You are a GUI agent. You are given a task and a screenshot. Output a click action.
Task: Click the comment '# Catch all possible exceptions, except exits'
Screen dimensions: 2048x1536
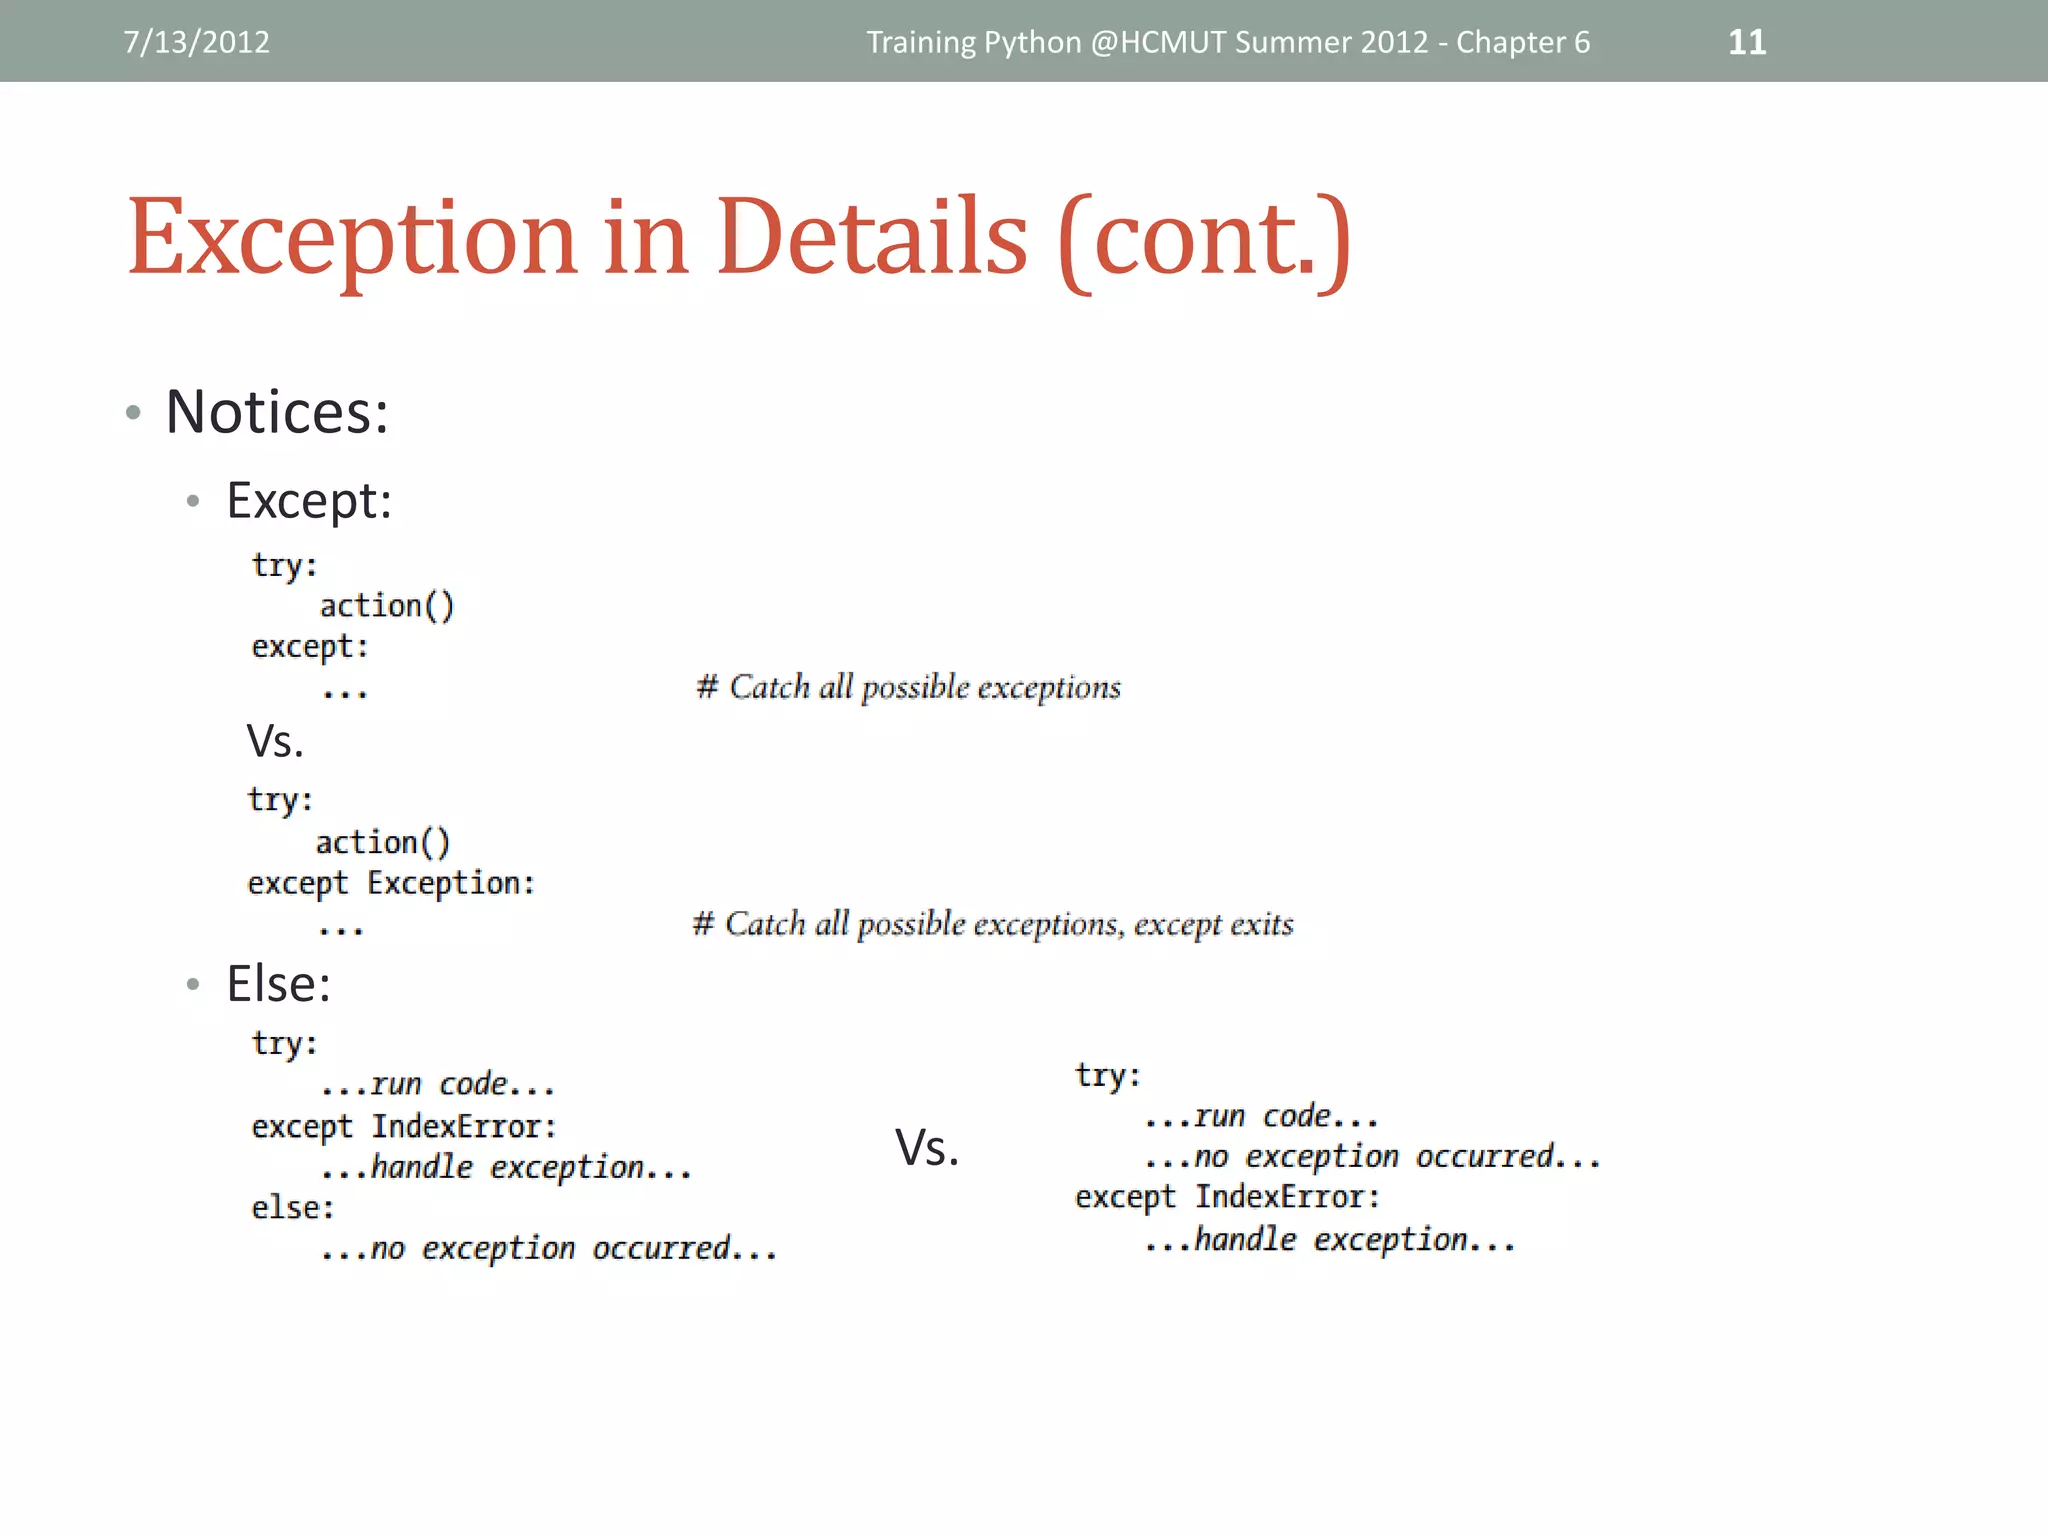993,924
